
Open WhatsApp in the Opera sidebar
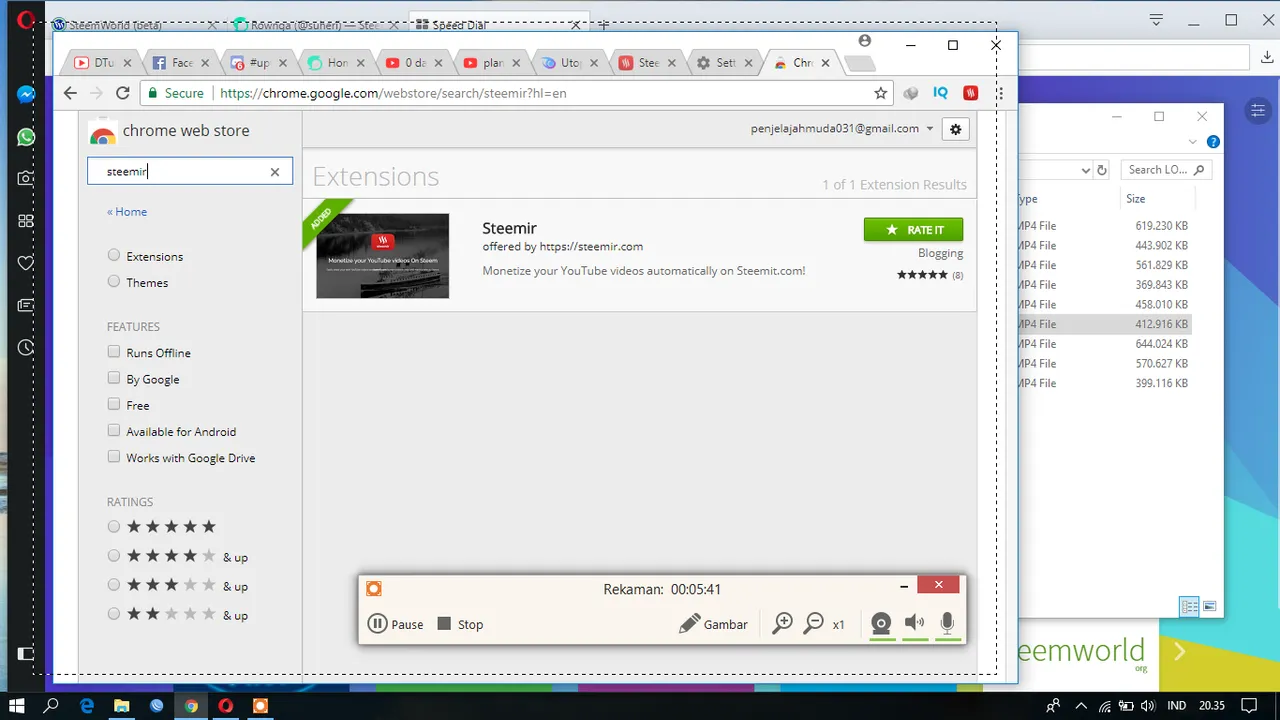26,137
